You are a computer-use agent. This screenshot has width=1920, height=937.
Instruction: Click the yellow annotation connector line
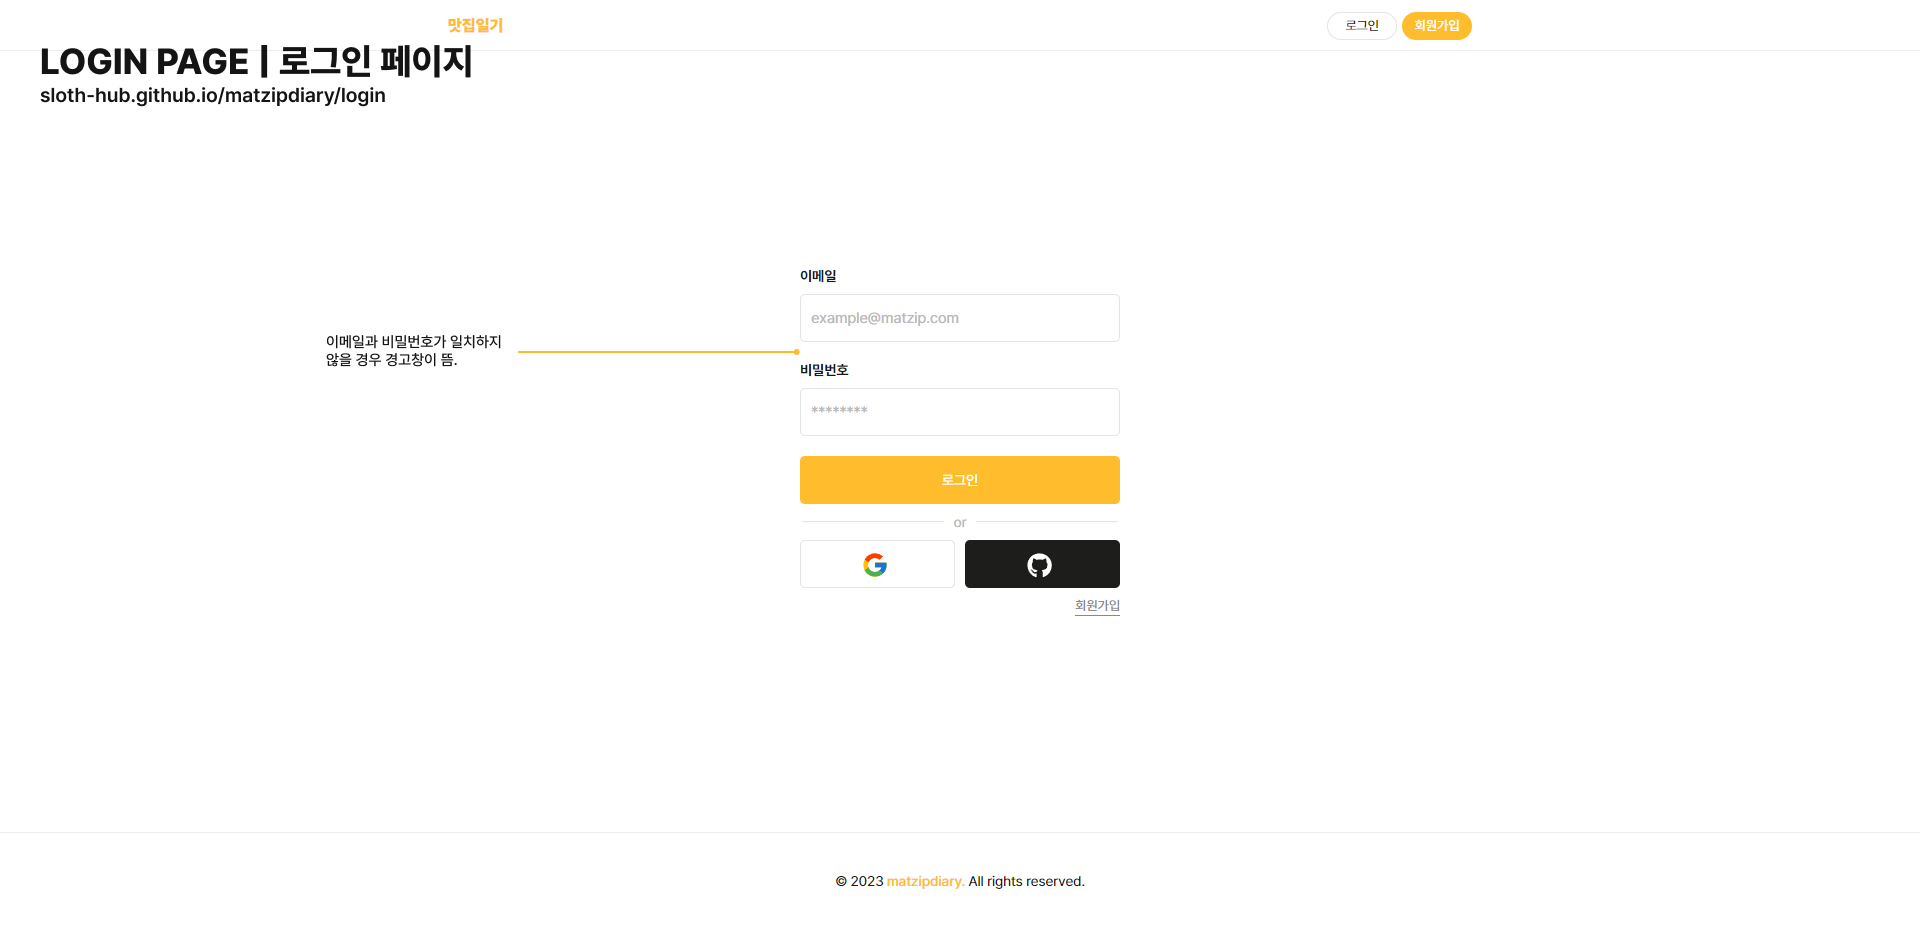click(x=655, y=352)
